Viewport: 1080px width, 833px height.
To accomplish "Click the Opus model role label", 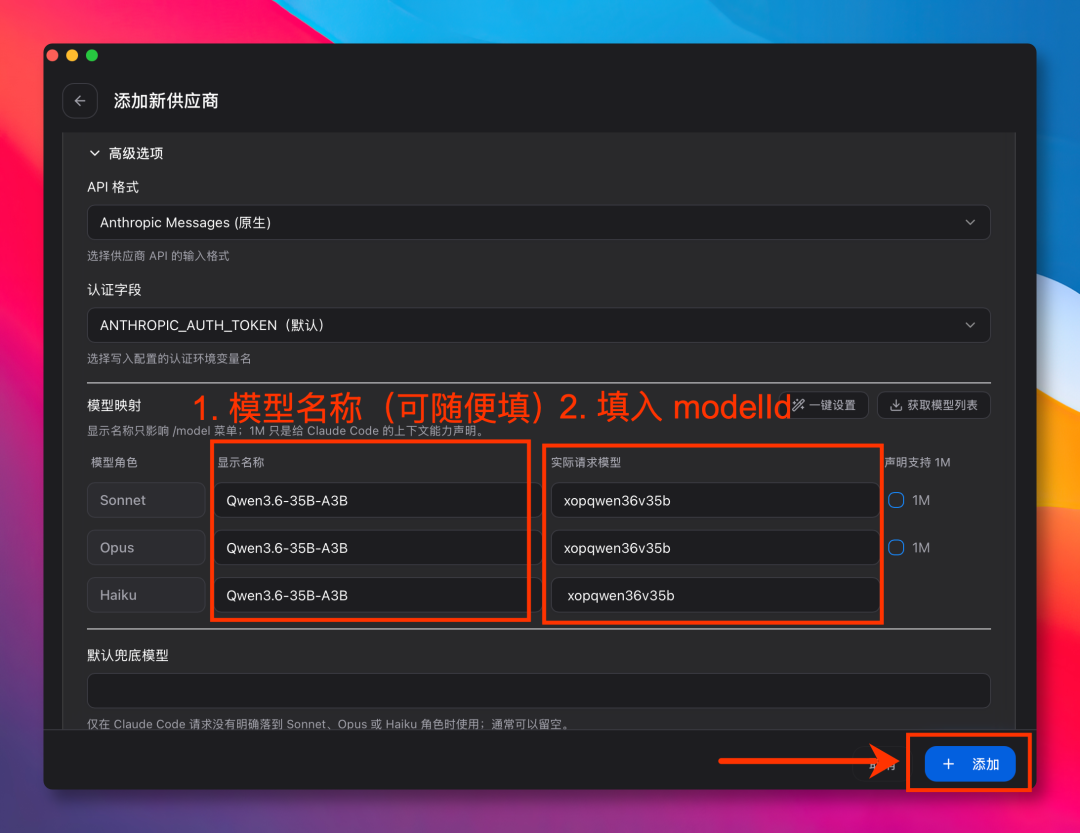I will (x=146, y=548).
